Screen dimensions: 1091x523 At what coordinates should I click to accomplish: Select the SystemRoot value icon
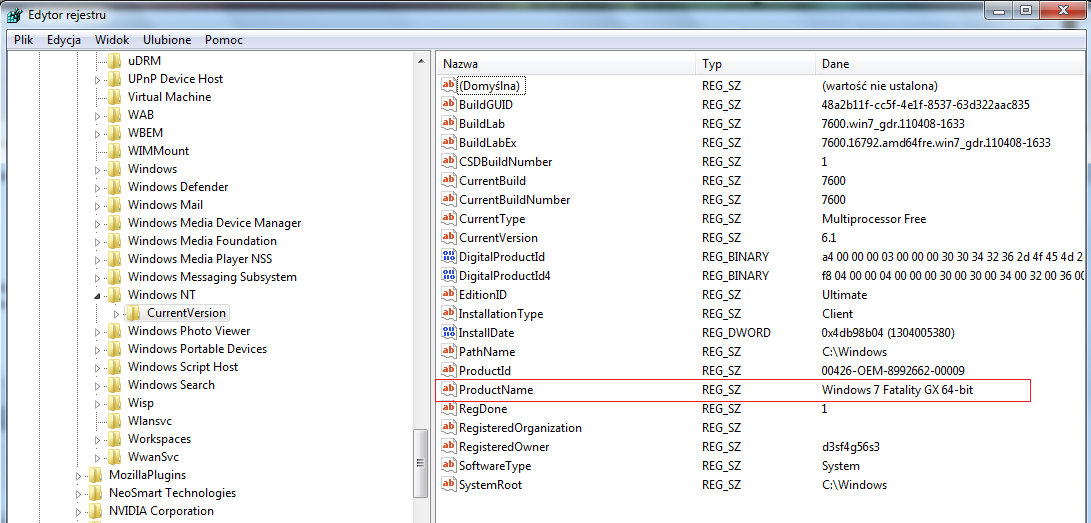pos(449,485)
